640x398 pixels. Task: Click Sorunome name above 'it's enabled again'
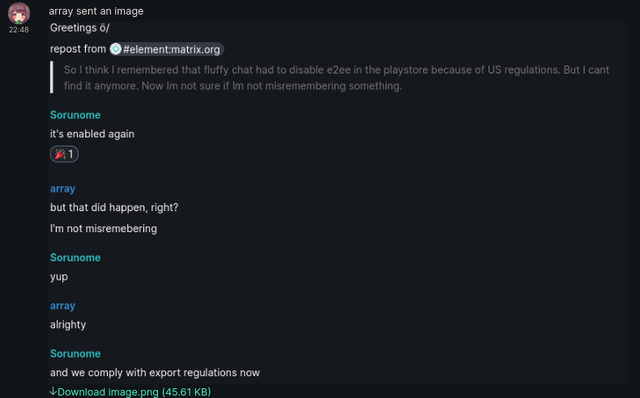click(75, 115)
